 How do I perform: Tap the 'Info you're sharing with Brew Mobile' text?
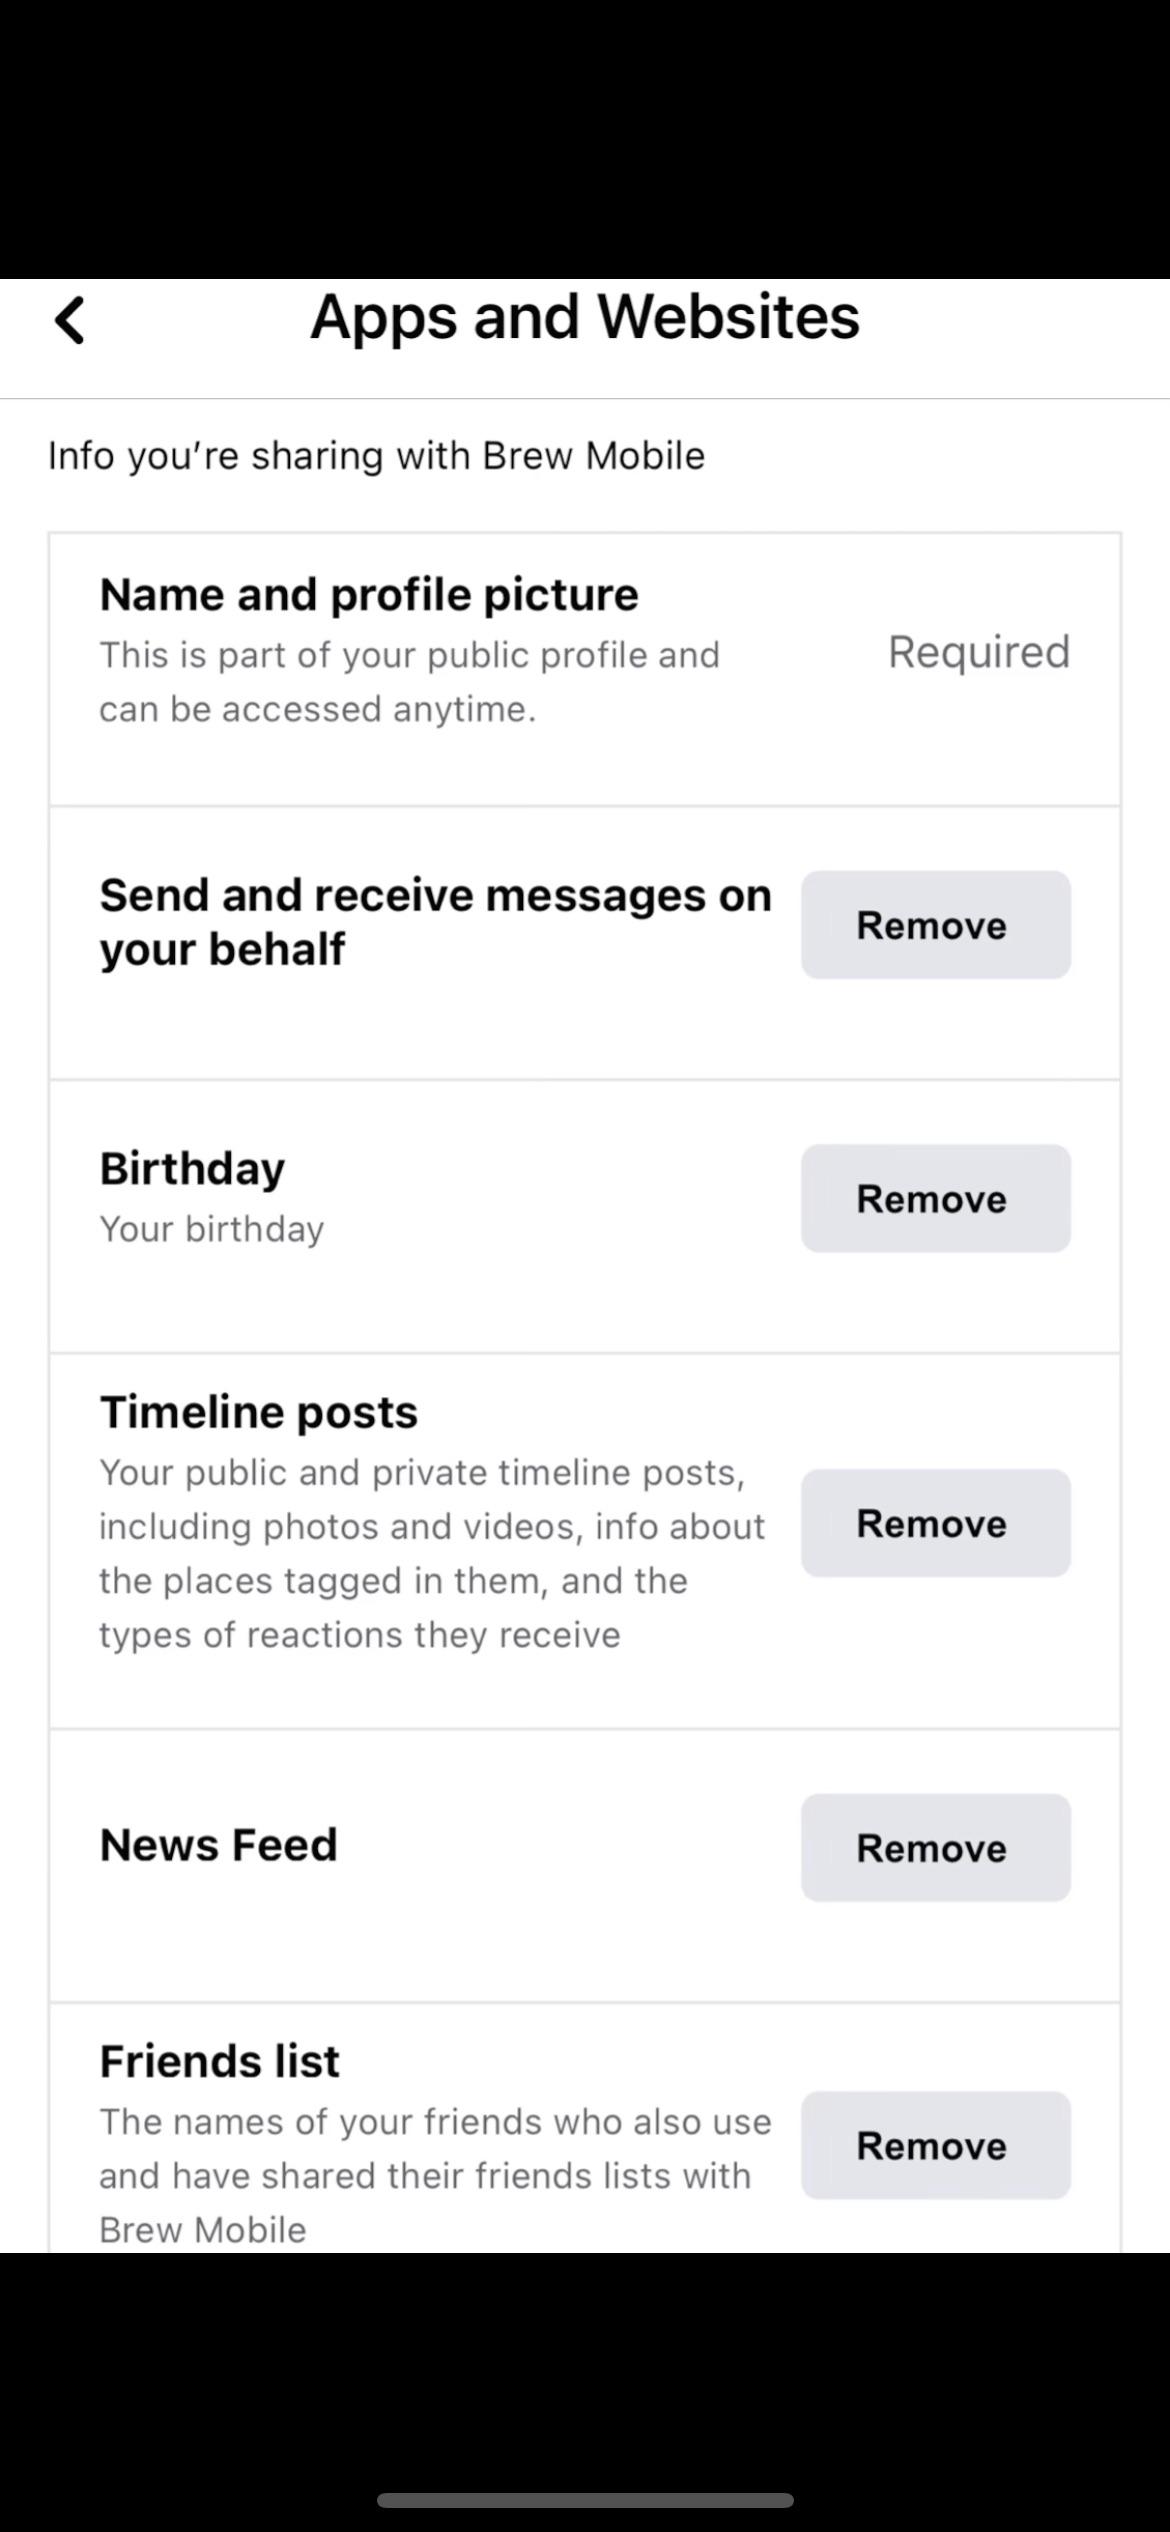[376, 456]
